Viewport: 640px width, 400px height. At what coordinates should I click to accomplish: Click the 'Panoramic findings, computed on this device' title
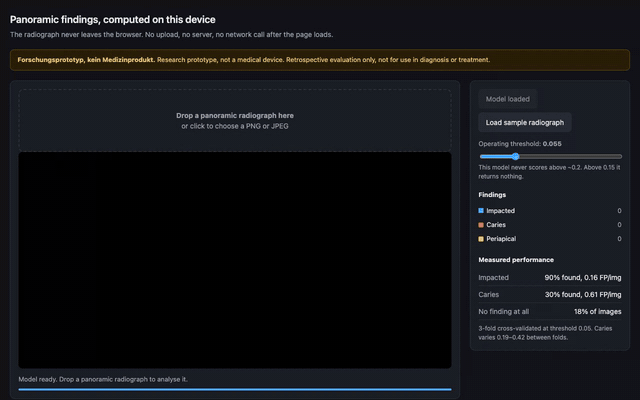pos(113,20)
